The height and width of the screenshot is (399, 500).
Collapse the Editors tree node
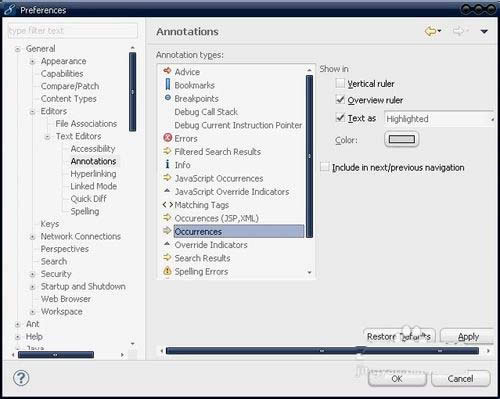pos(32,112)
